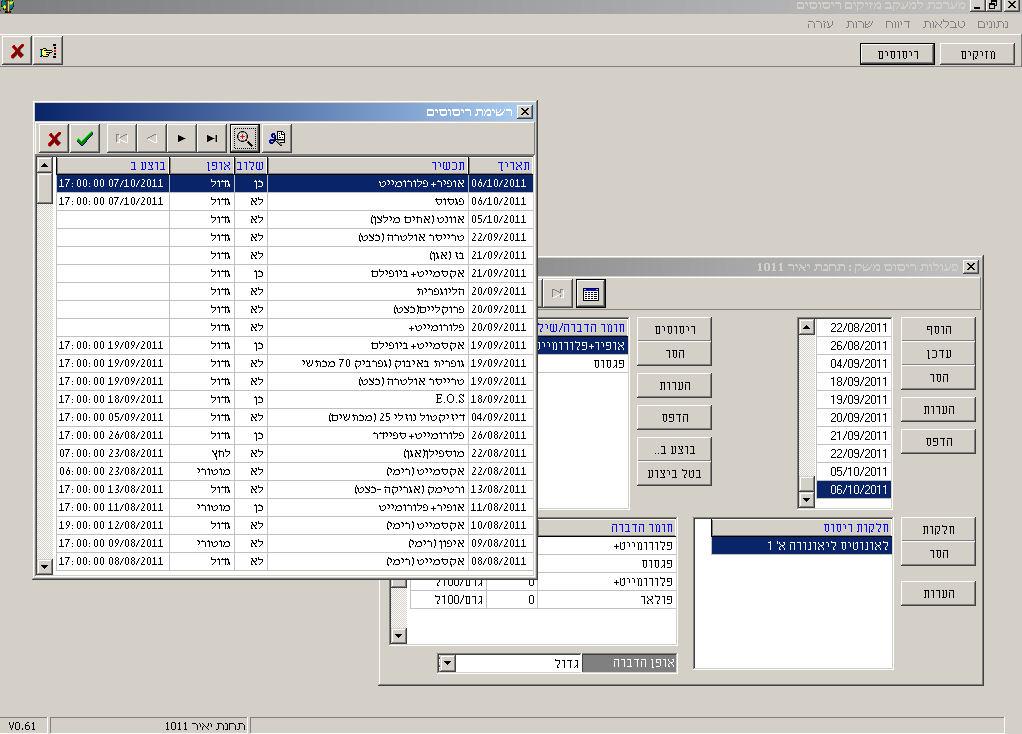Select row בז (אגן) dated 21/09/2011
The image size is (1022, 734).
click(295, 256)
